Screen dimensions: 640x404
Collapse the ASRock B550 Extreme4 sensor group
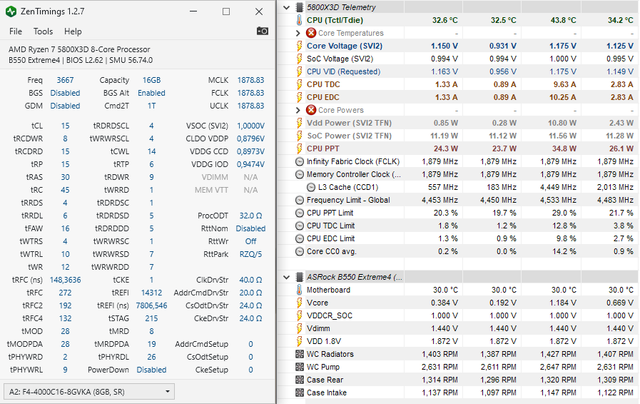287,277
